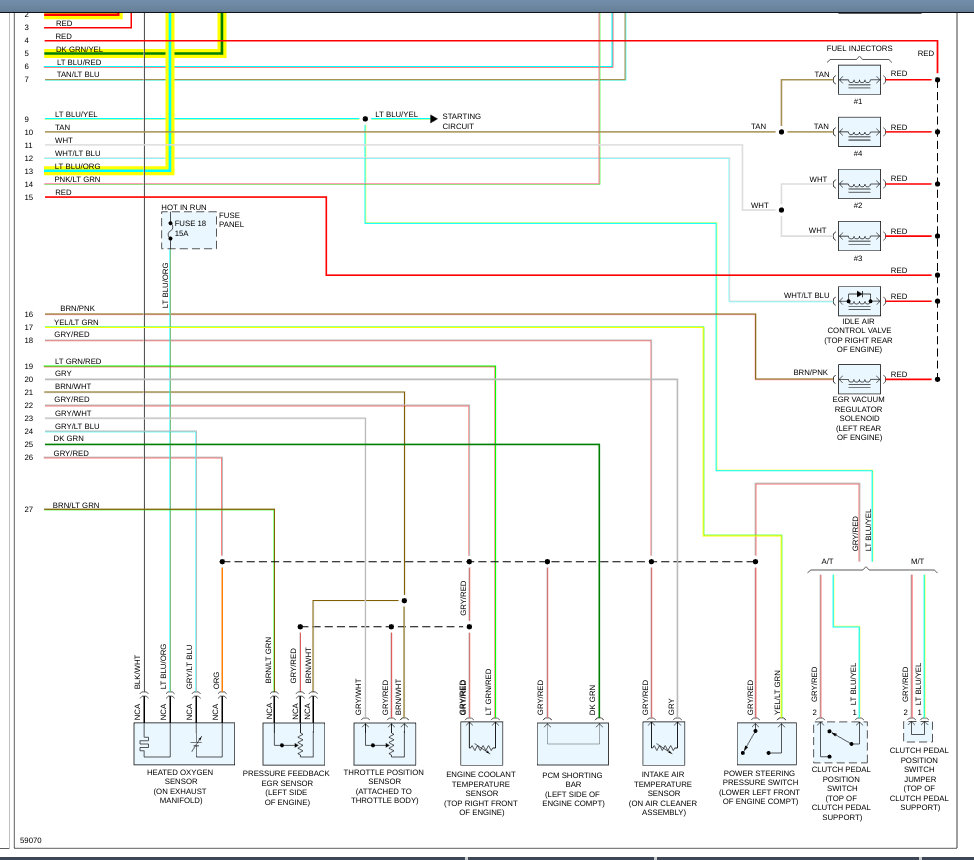
Task: Click fuel injector #4 coil symbol
Action: 859,131
